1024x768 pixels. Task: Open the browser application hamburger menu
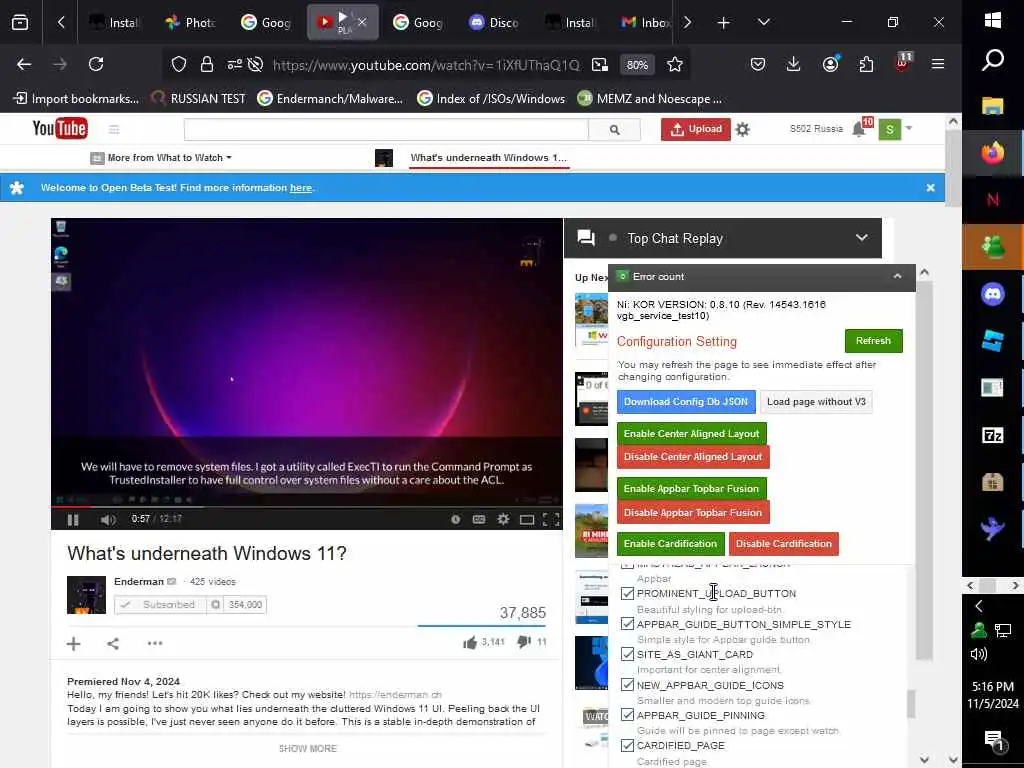point(938,64)
